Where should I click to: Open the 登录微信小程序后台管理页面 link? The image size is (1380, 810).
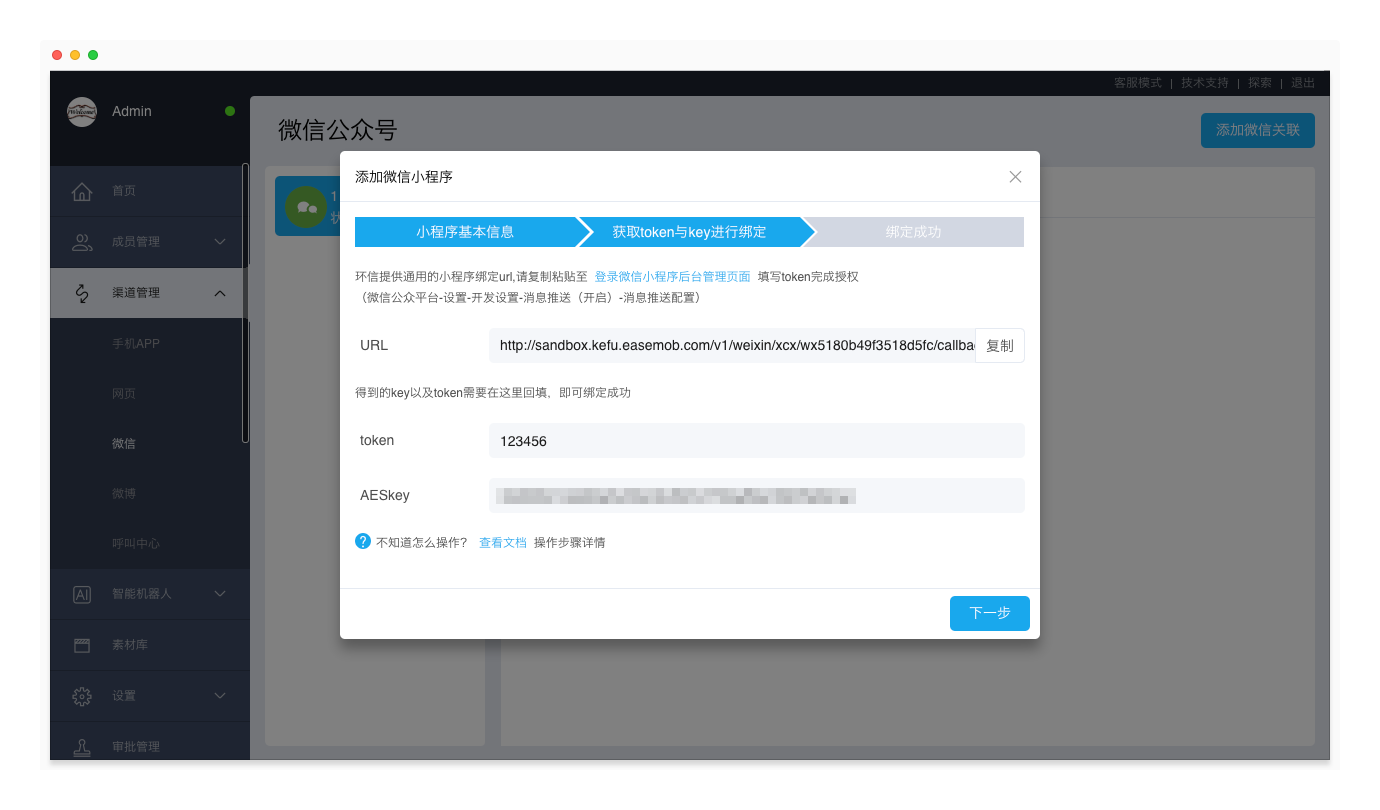(672, 277)
